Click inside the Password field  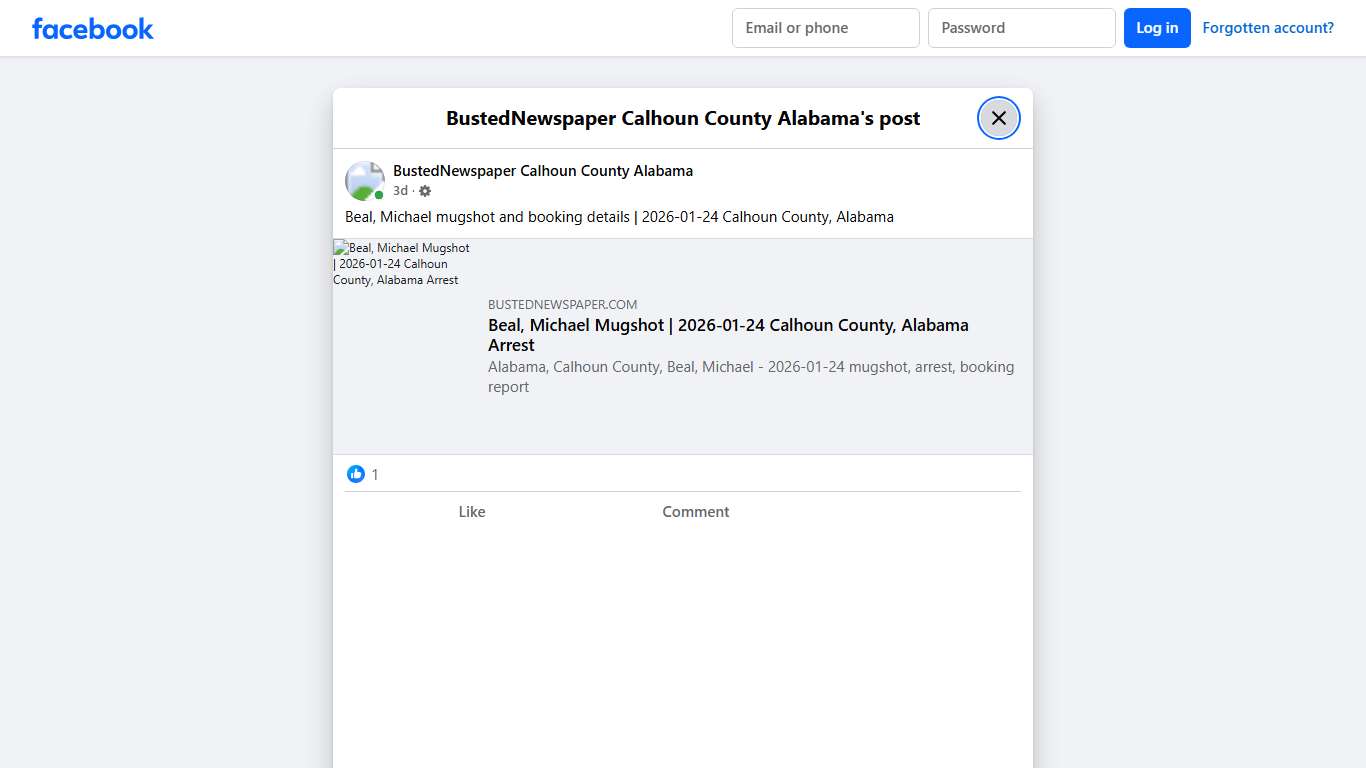1021,28
